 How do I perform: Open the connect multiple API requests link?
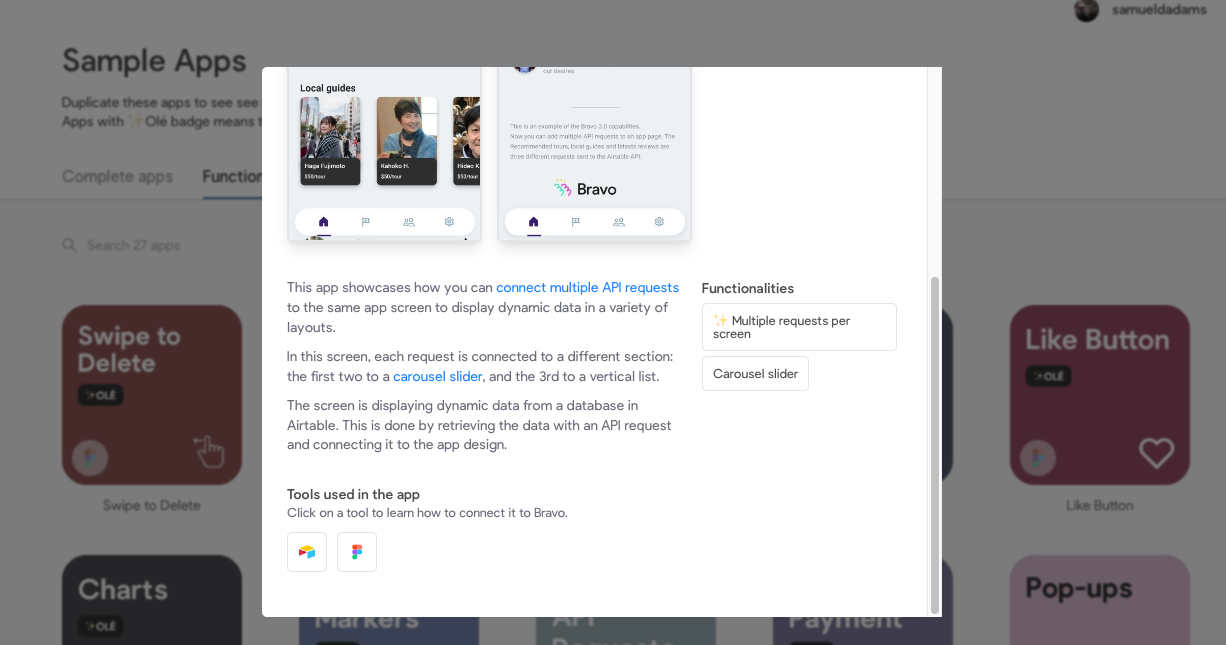click(x=588, y=287)
